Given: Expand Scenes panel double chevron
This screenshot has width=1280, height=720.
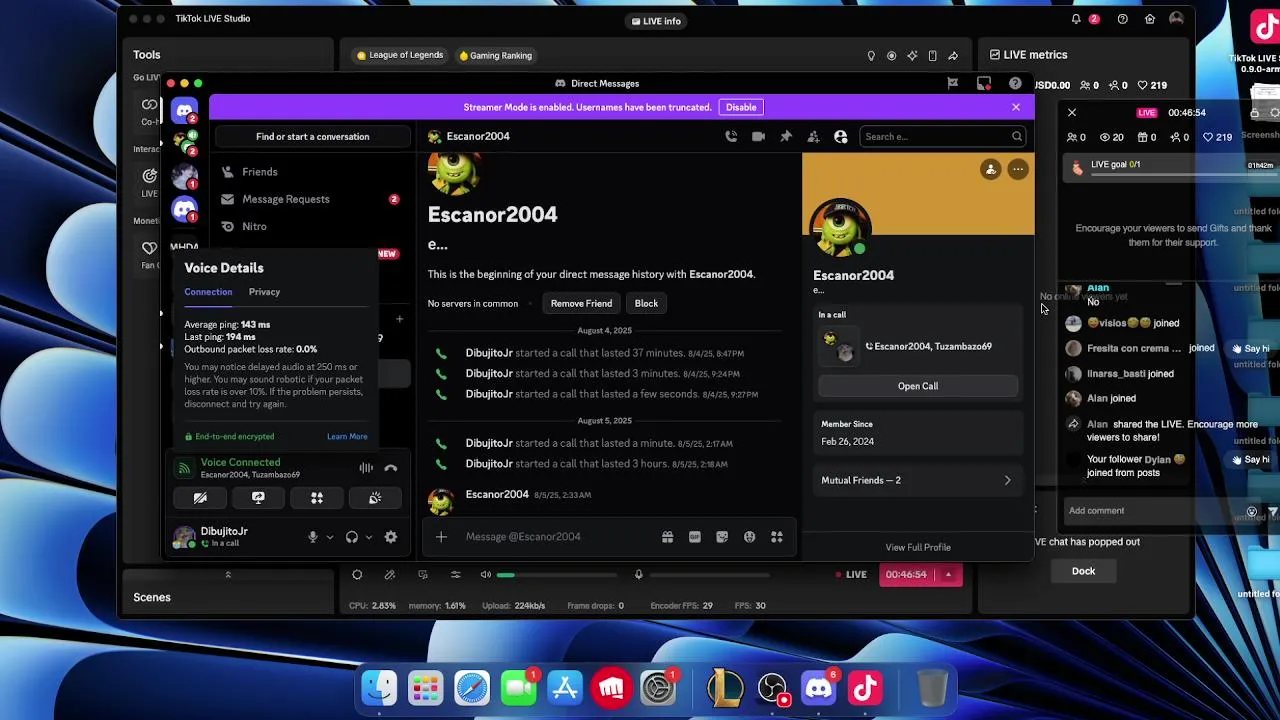Looking at the screenshot, I should pyautogui.click(x=227, y=575).
